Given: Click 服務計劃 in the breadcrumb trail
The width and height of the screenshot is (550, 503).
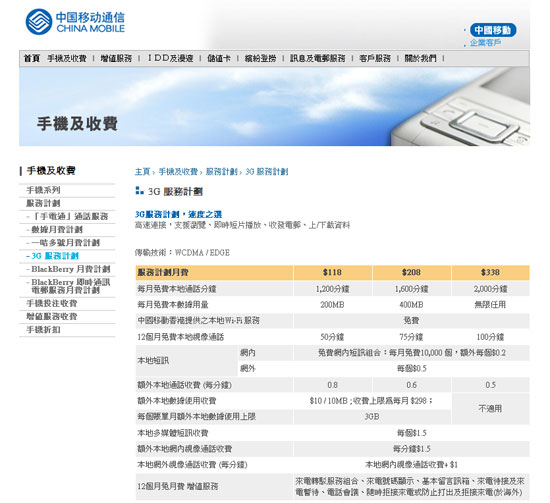Looking at the screenshot, I should 221,172.
